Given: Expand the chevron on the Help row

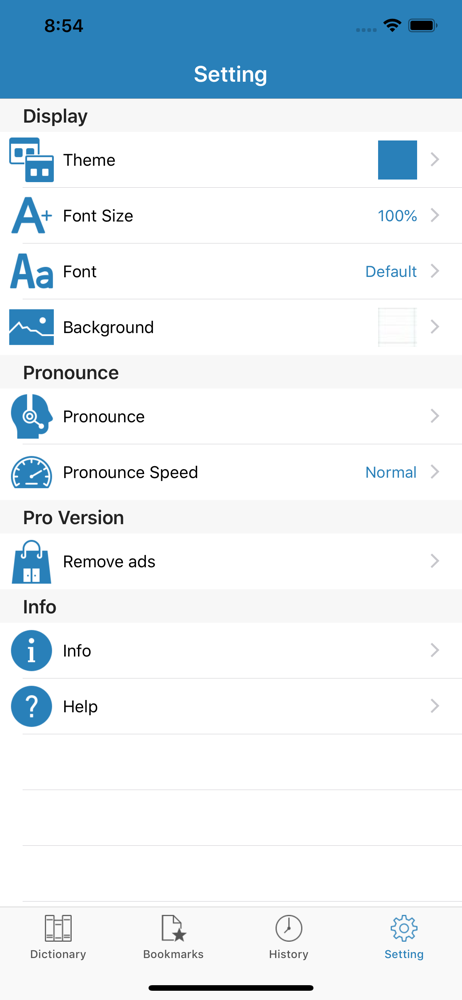Looking at the screenshot, I should click(435, 706).
